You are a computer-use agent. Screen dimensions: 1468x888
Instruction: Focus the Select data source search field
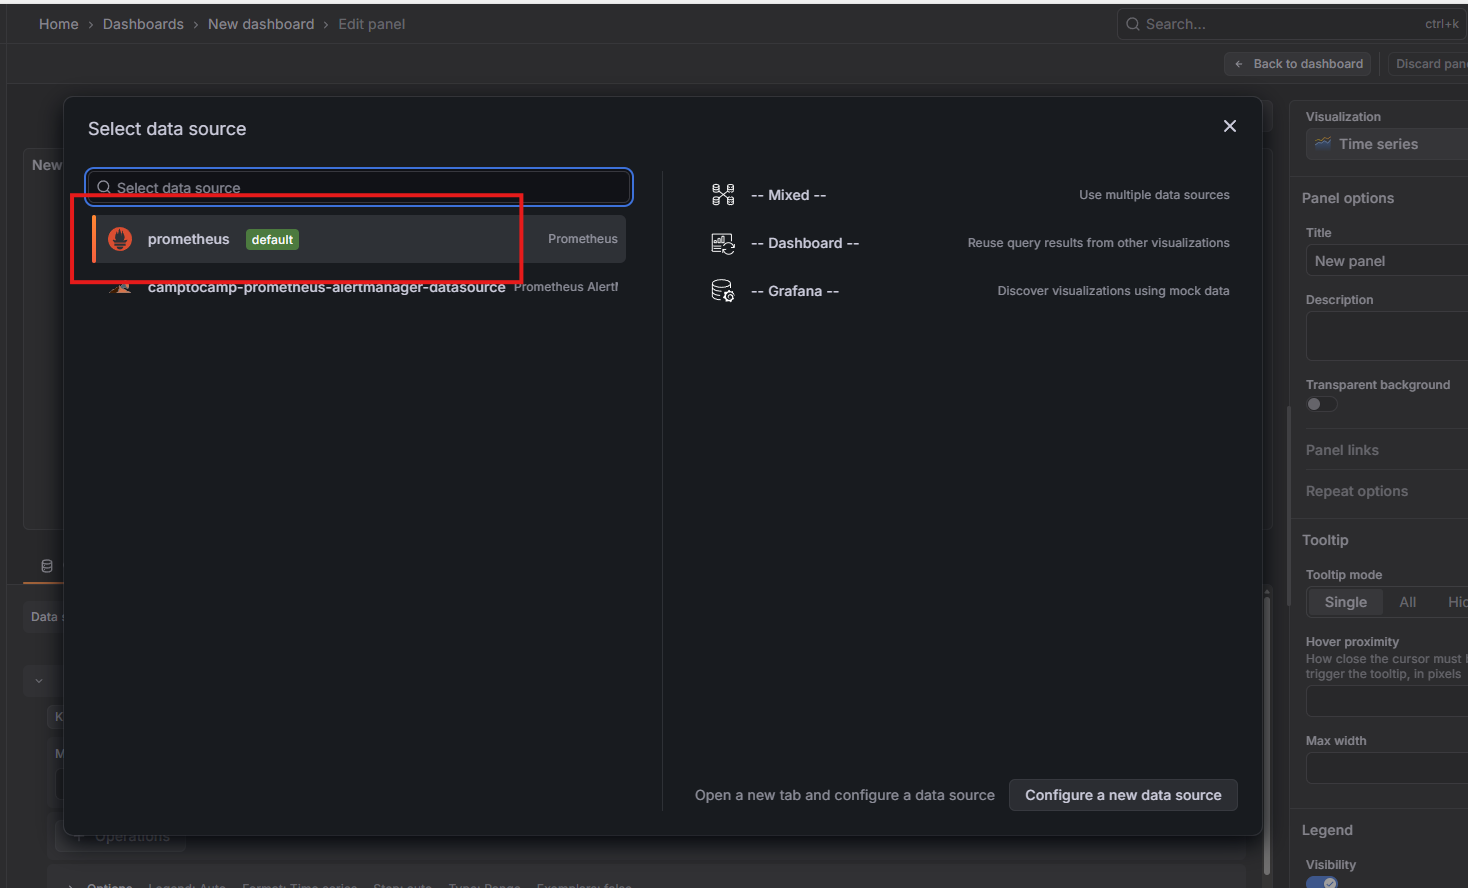pyautogui.click(x=360, y=187)
